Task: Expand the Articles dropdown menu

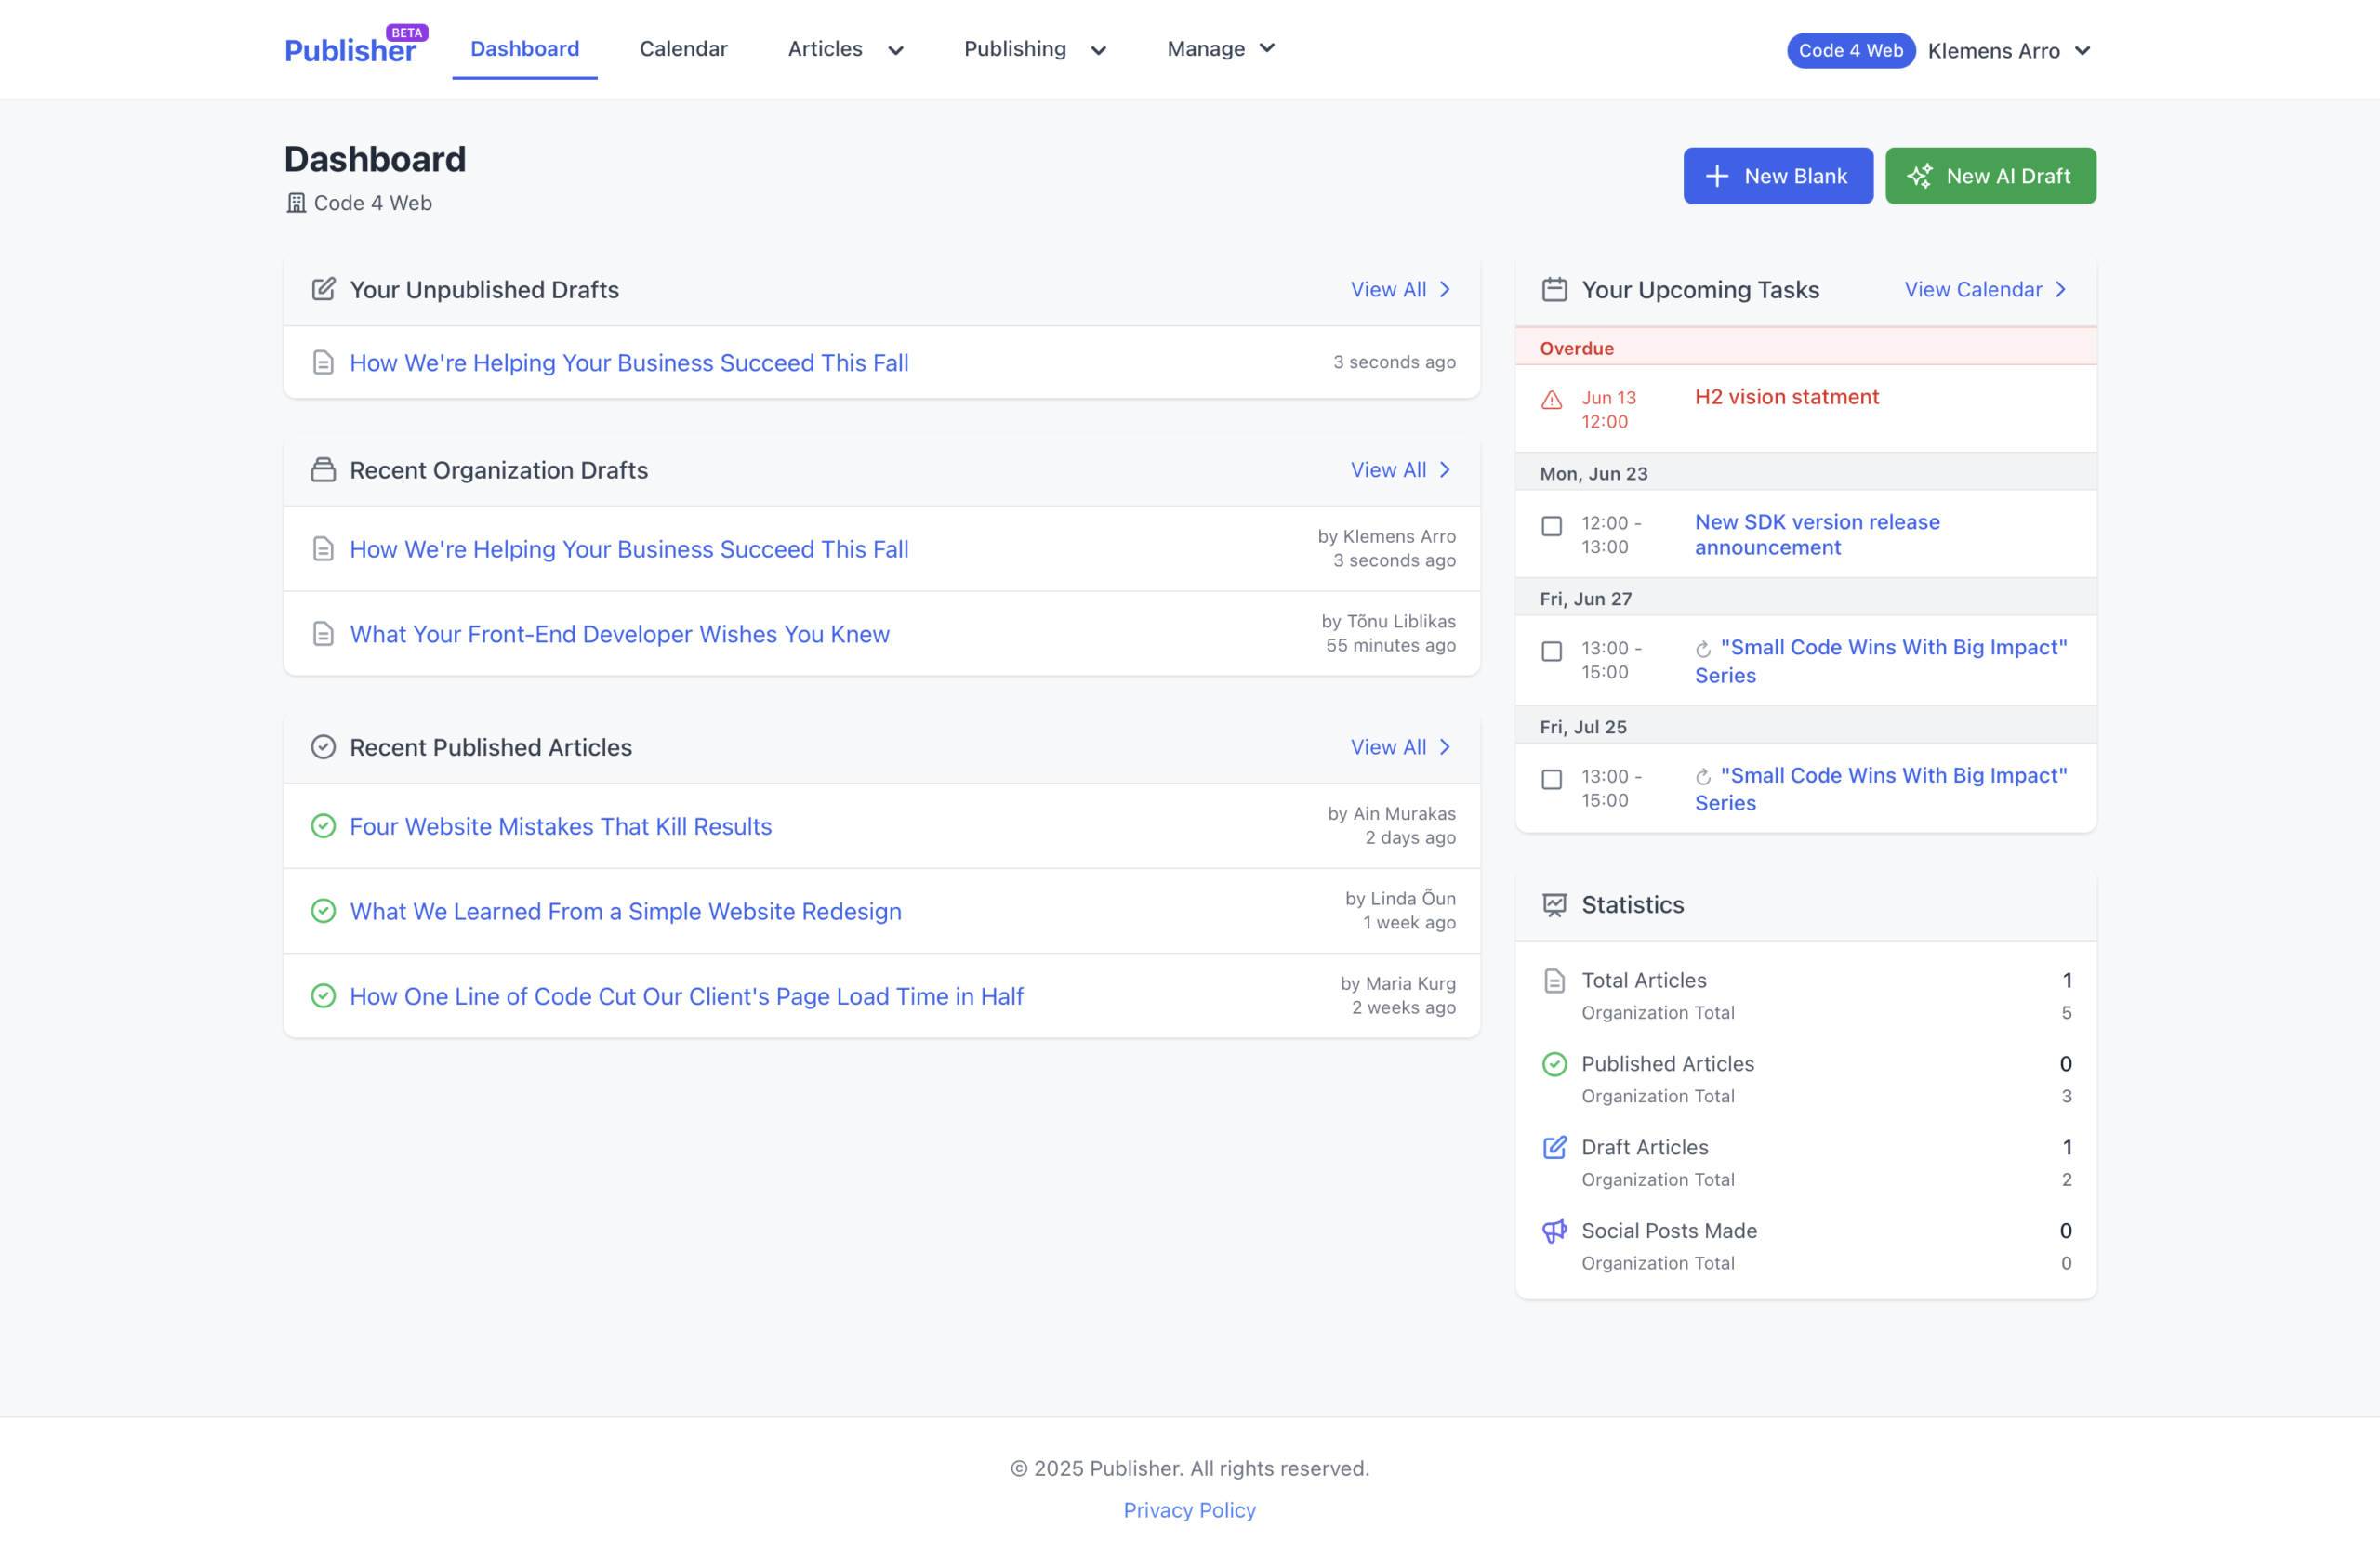Action: pyautogui.click(x=845, y=49)
